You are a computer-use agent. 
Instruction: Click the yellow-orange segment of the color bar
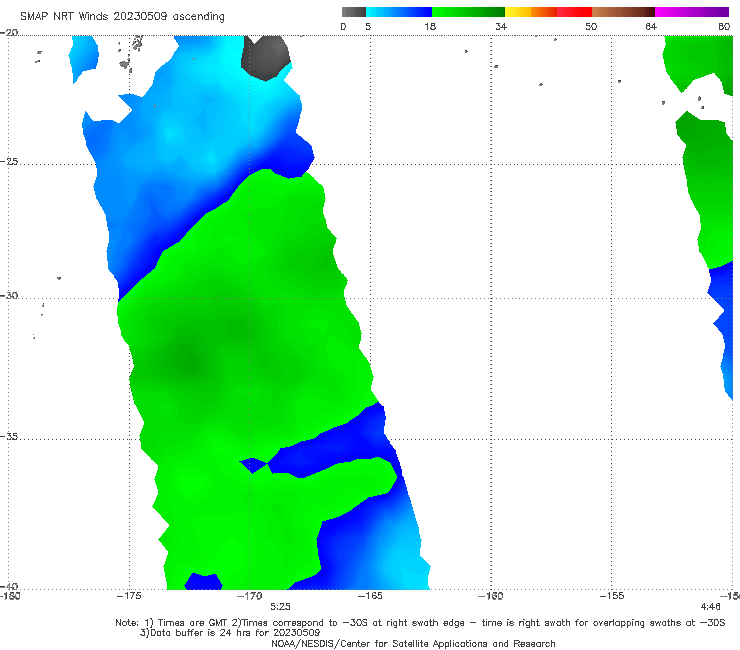(x=530, y=12)
